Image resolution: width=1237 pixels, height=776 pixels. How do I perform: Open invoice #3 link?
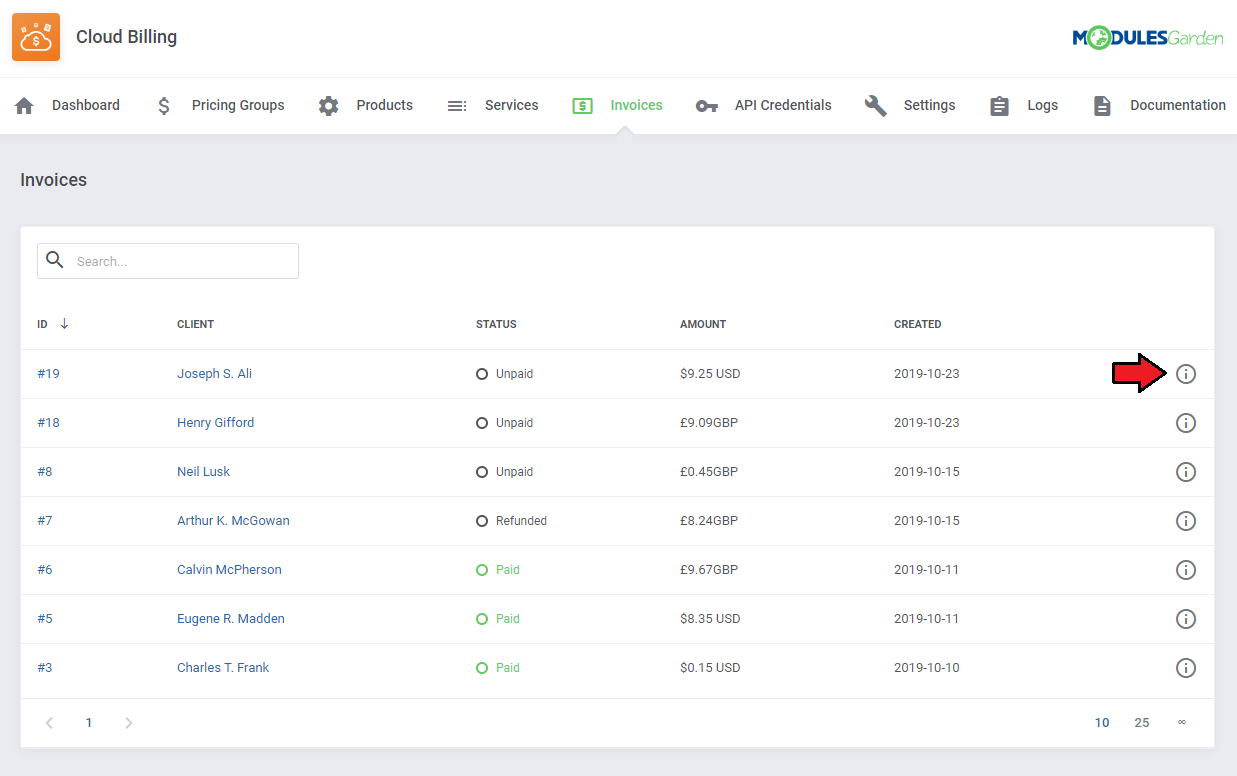point(45,668)
